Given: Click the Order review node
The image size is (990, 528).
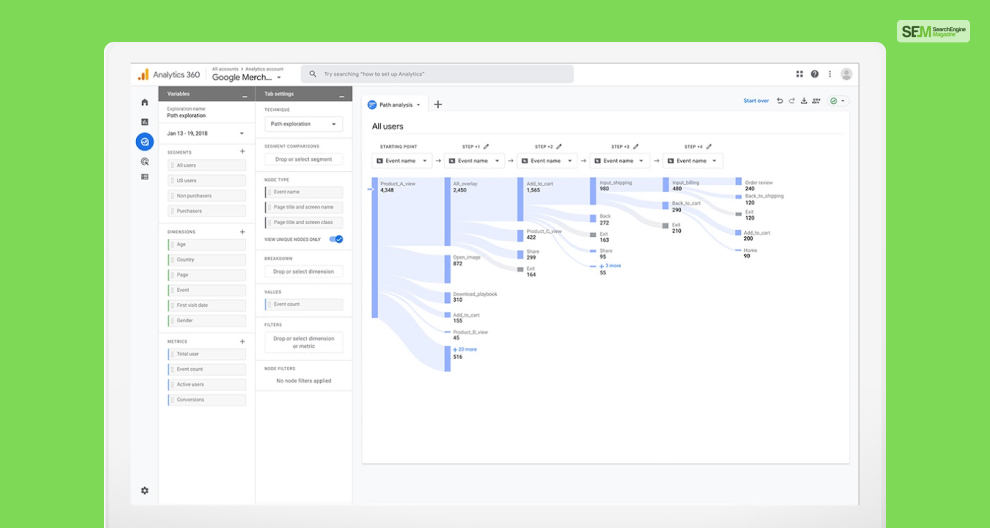Looking at the screenshot, I should tap(739, 181).
